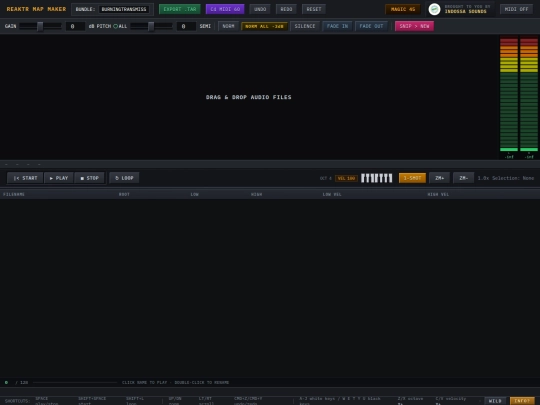The height and width of the screenshot is (405, 540).
Task: Click the GAIN slider handle
Action: [40, 26]
